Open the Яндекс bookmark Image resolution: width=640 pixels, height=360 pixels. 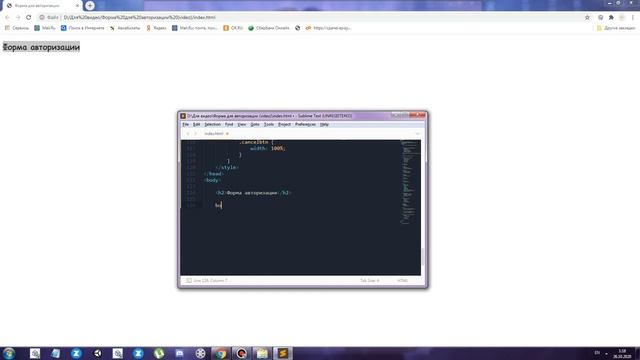pyautogui.click(x=156, y=28)
